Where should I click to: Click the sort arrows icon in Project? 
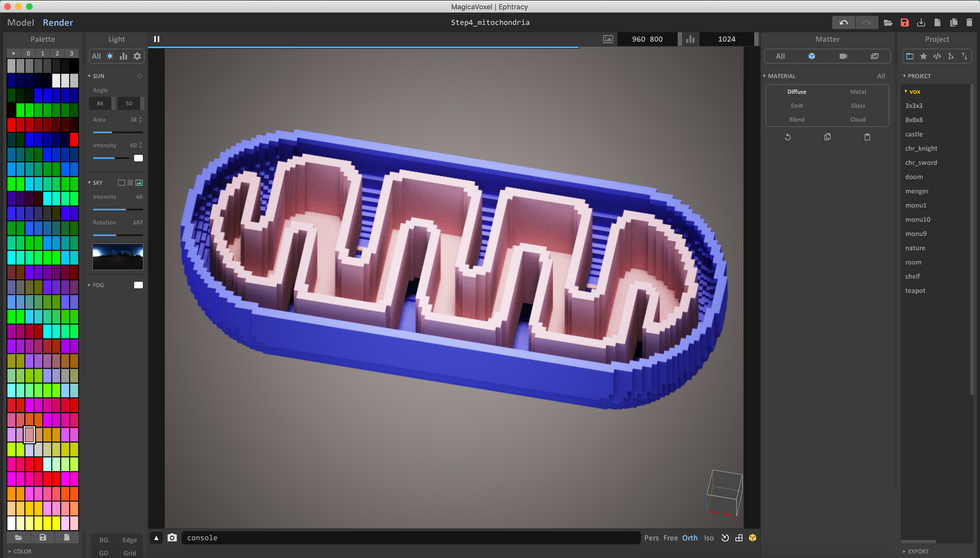pos(964,56)
